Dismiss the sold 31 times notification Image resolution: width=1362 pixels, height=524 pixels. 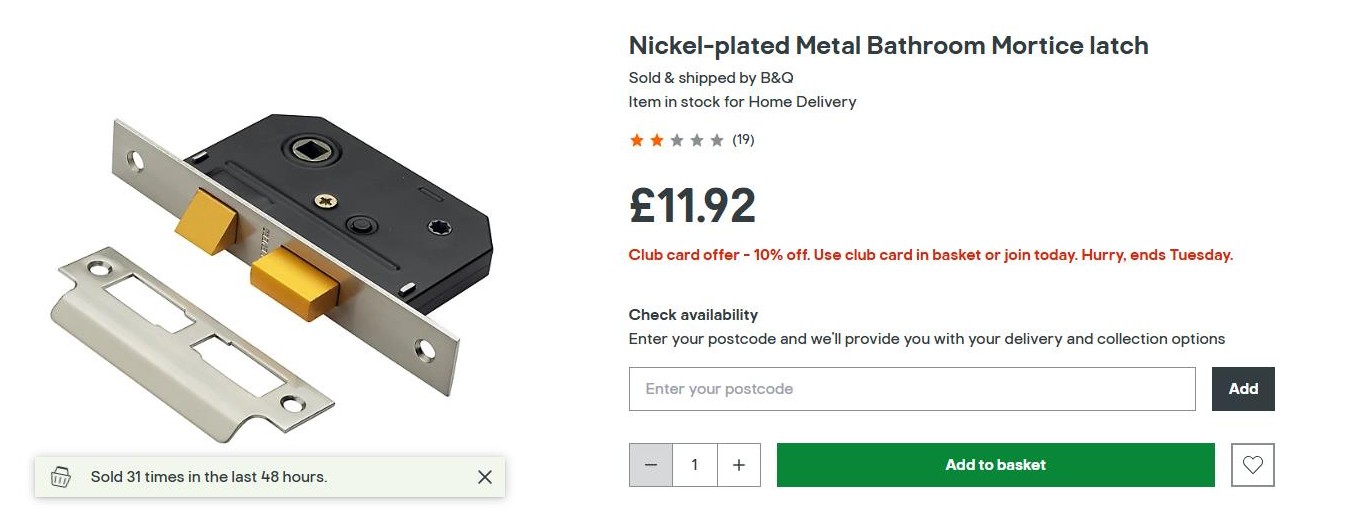485,477
